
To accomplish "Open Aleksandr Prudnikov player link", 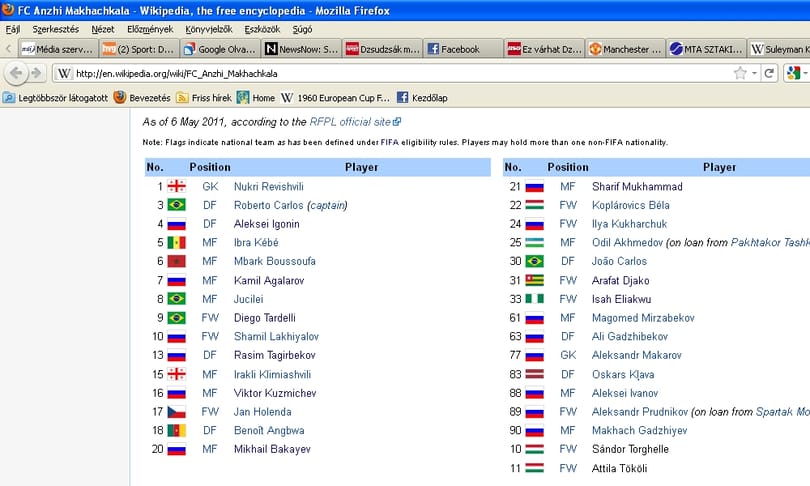I will [x=640, y=412].
